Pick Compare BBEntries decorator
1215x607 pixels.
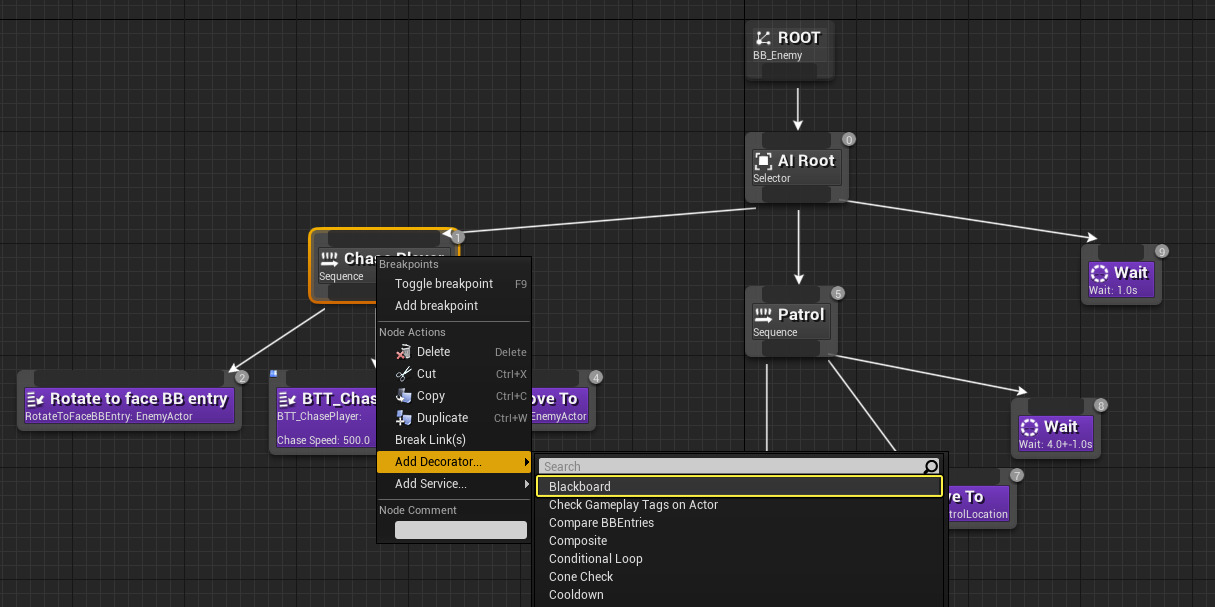pos(601,523)
